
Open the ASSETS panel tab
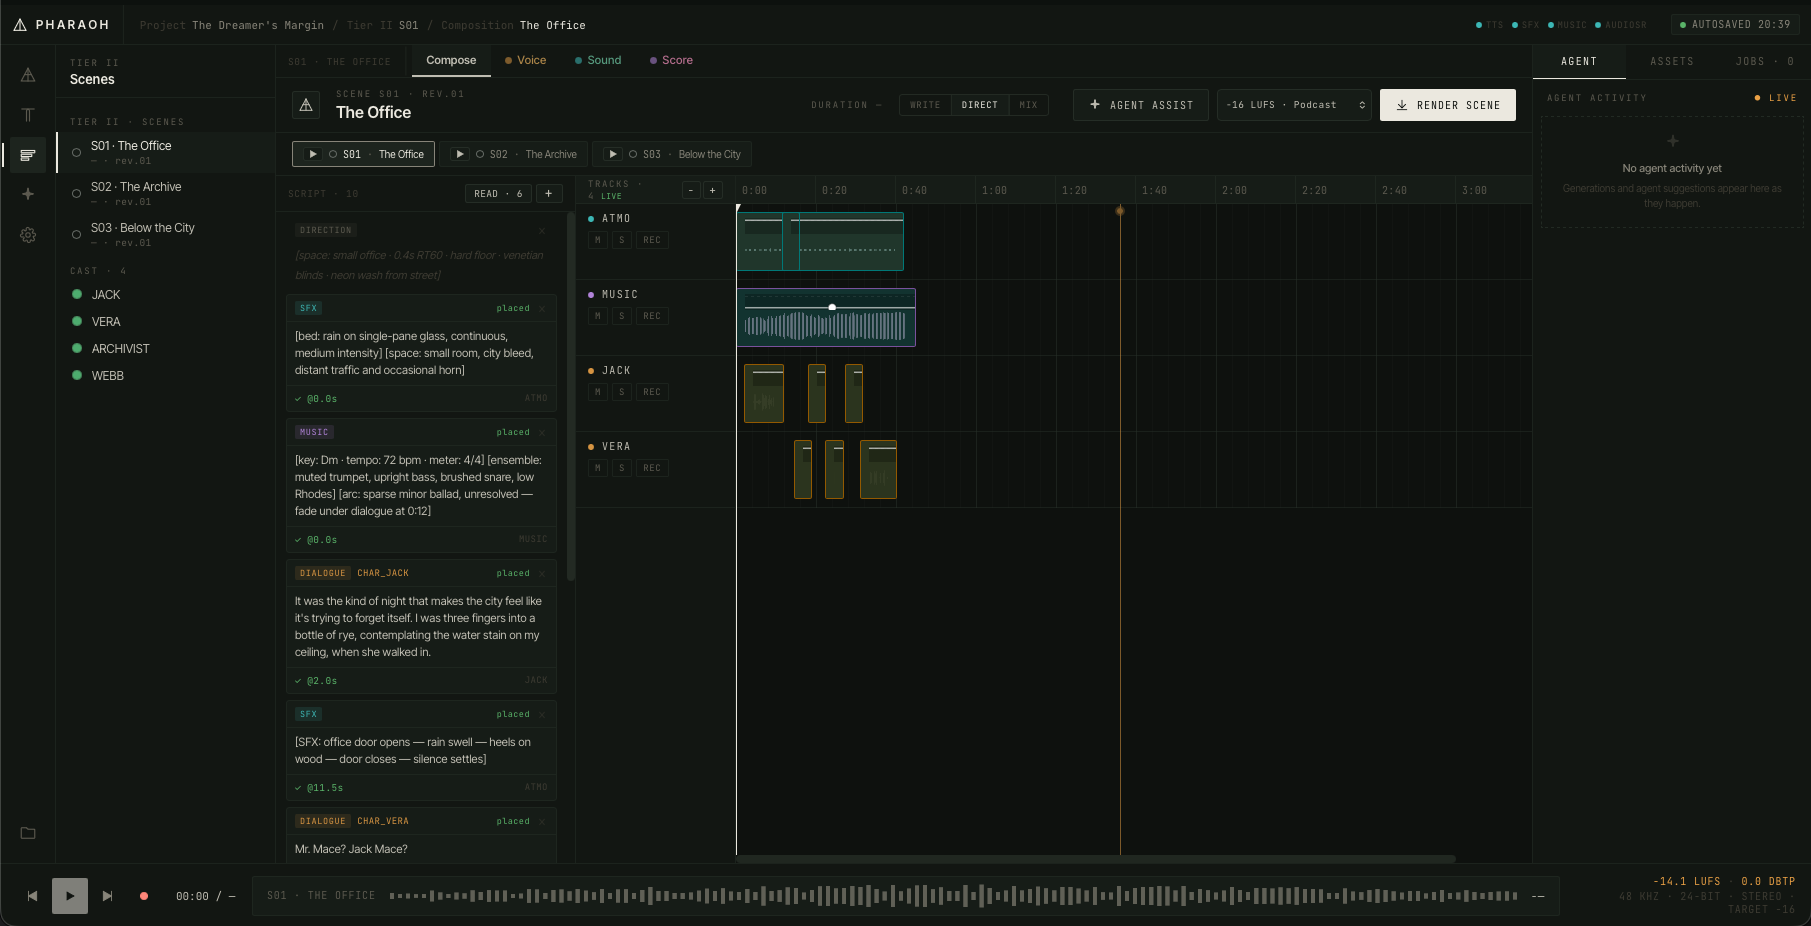point(1672,61)
